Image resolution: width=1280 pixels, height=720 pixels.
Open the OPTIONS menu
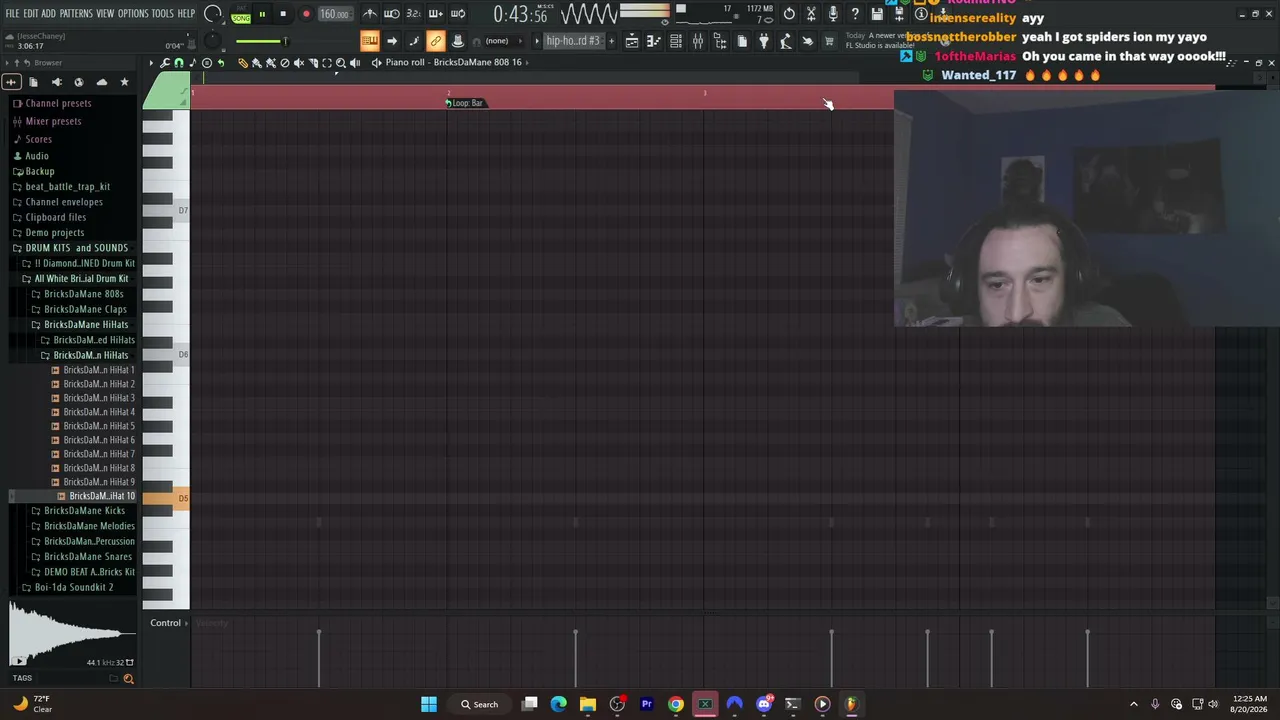(x=133, y=14)
